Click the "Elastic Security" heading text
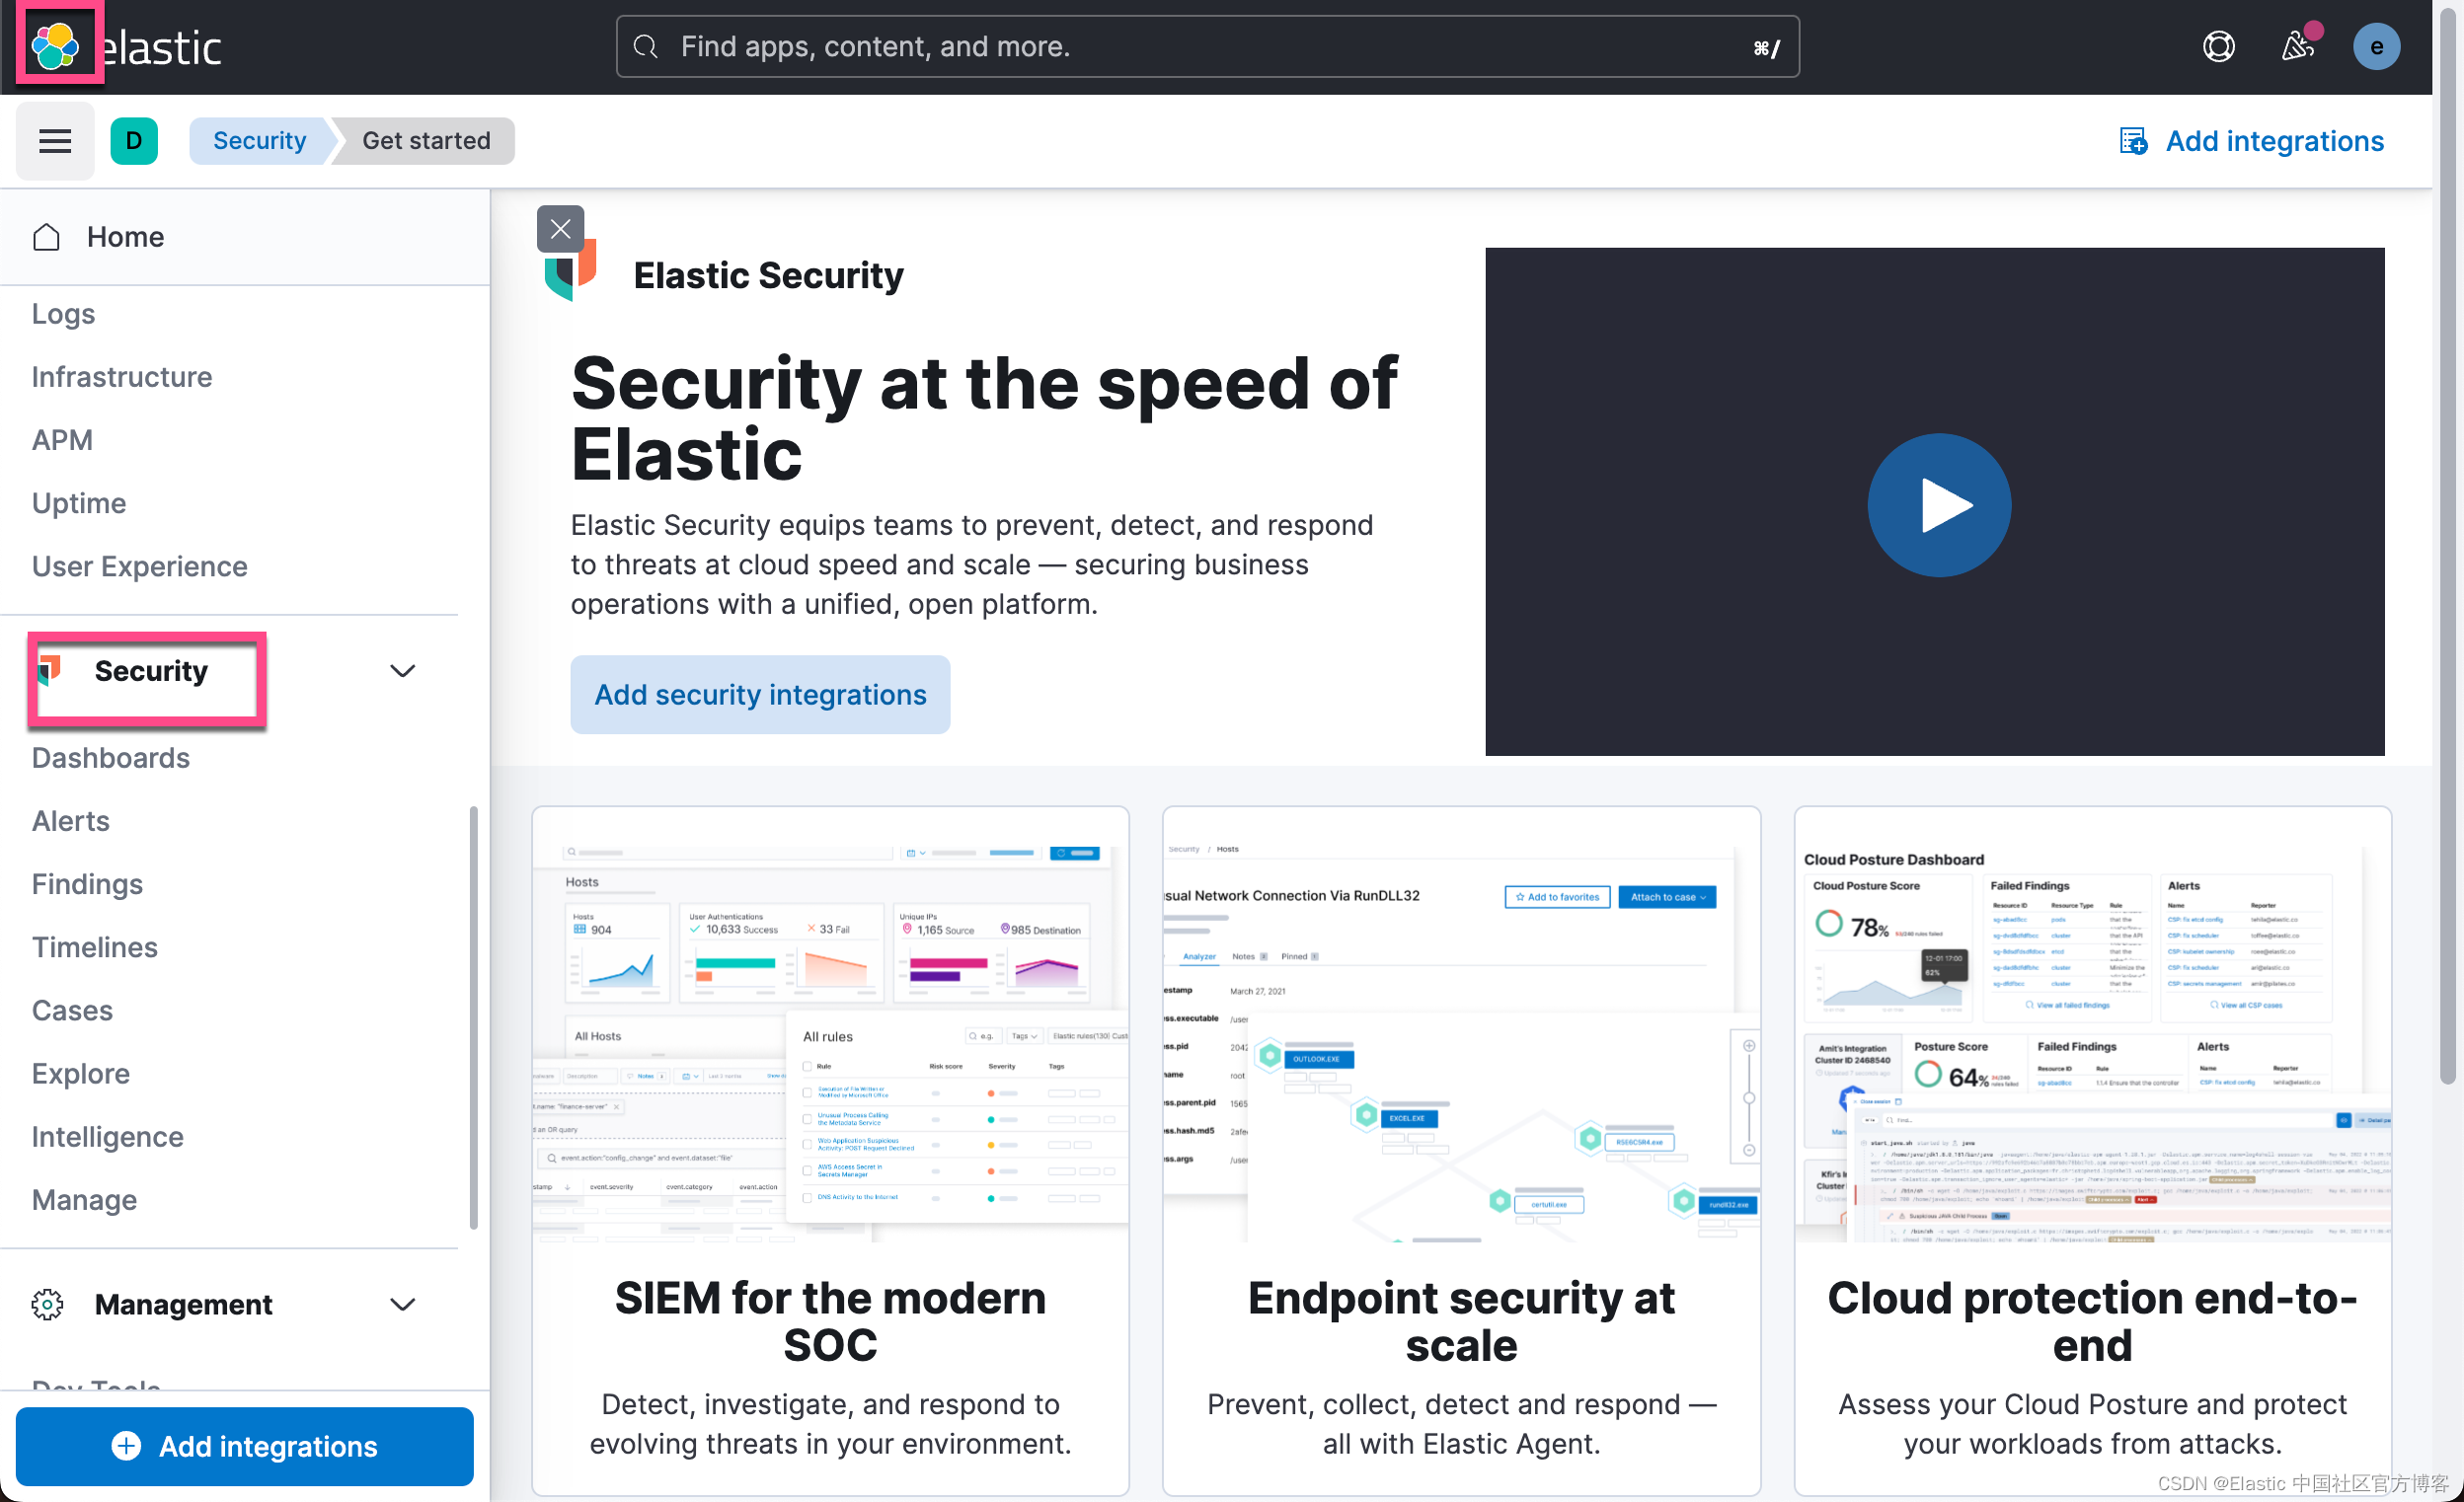2464x1502 pixels. pyautogui.click(x=768, y=275)
